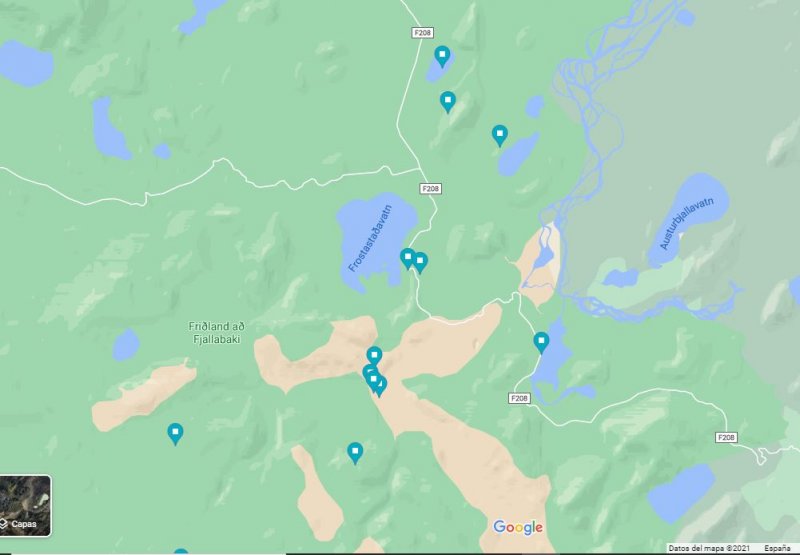Click the España link
The image size is (800, 555).
[777, 548]
